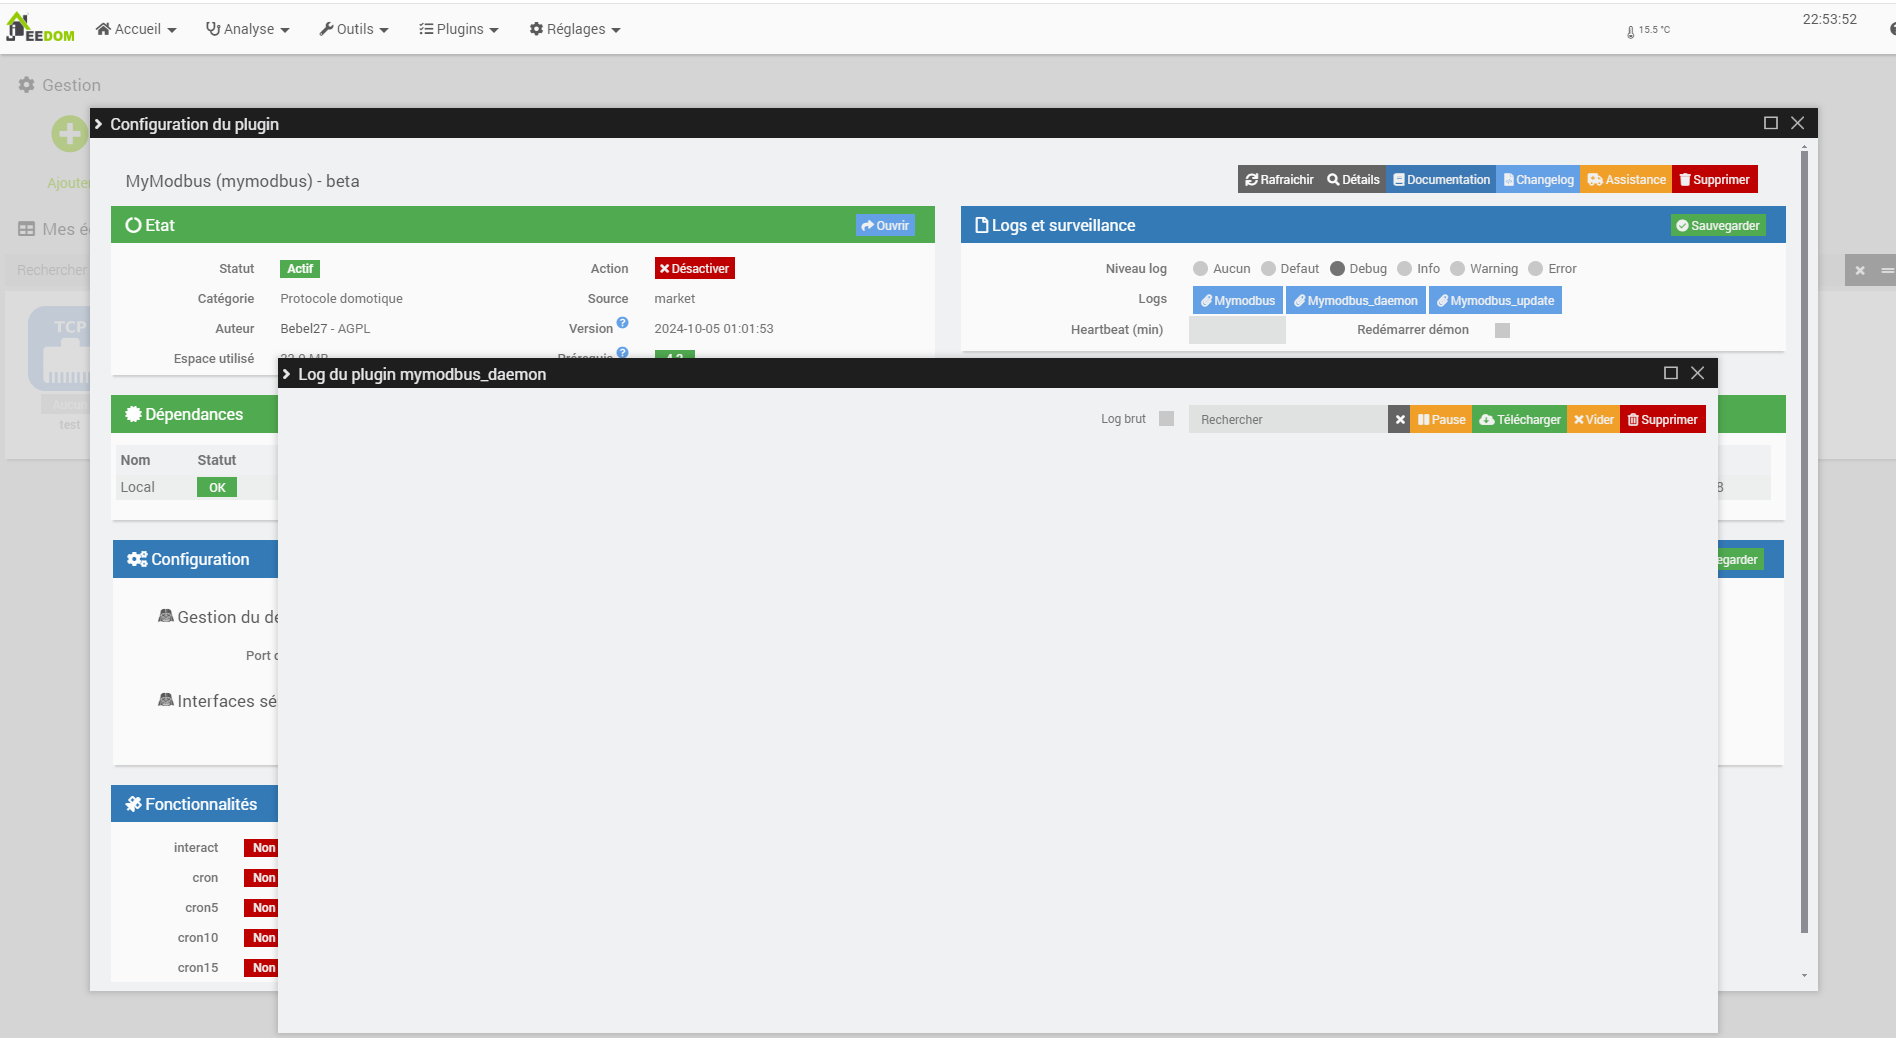Click the Fonctionnalités panel header
The image size is (1896, 1038).
coord(194,804)
